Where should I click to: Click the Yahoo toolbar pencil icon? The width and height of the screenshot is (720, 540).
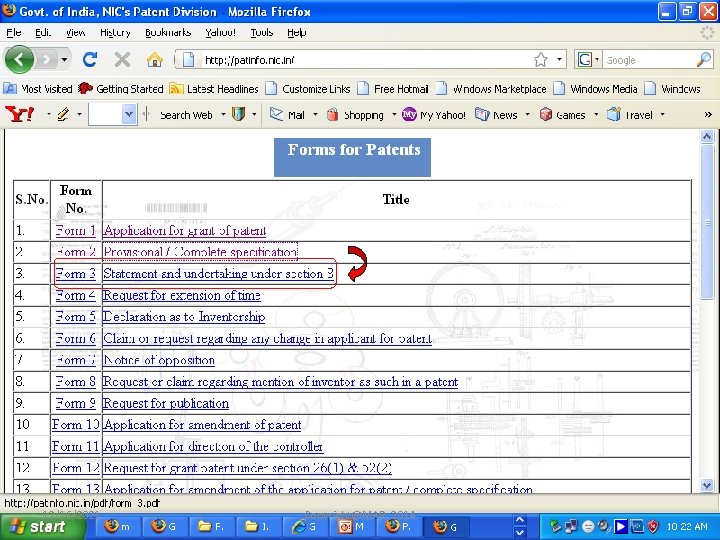[x=63, y=114]
